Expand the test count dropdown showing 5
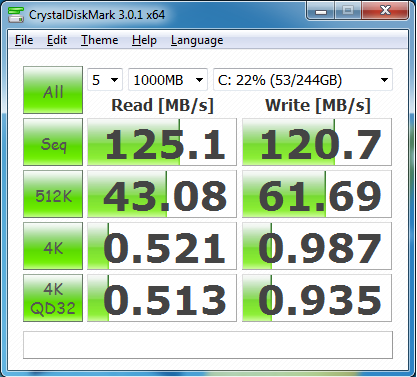This screenshot has height=377, width=417. pos(105,80)
